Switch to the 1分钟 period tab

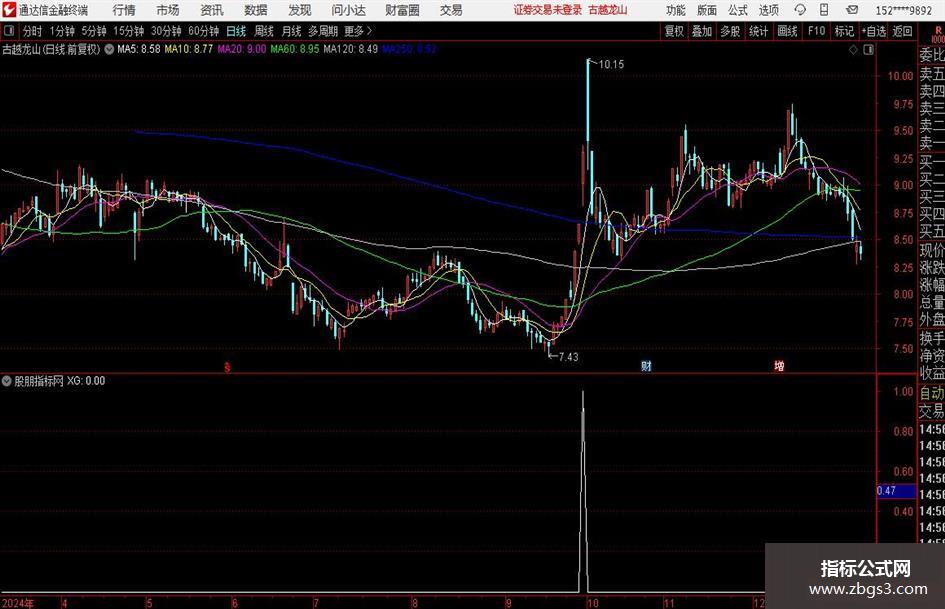tap(61, 31)
